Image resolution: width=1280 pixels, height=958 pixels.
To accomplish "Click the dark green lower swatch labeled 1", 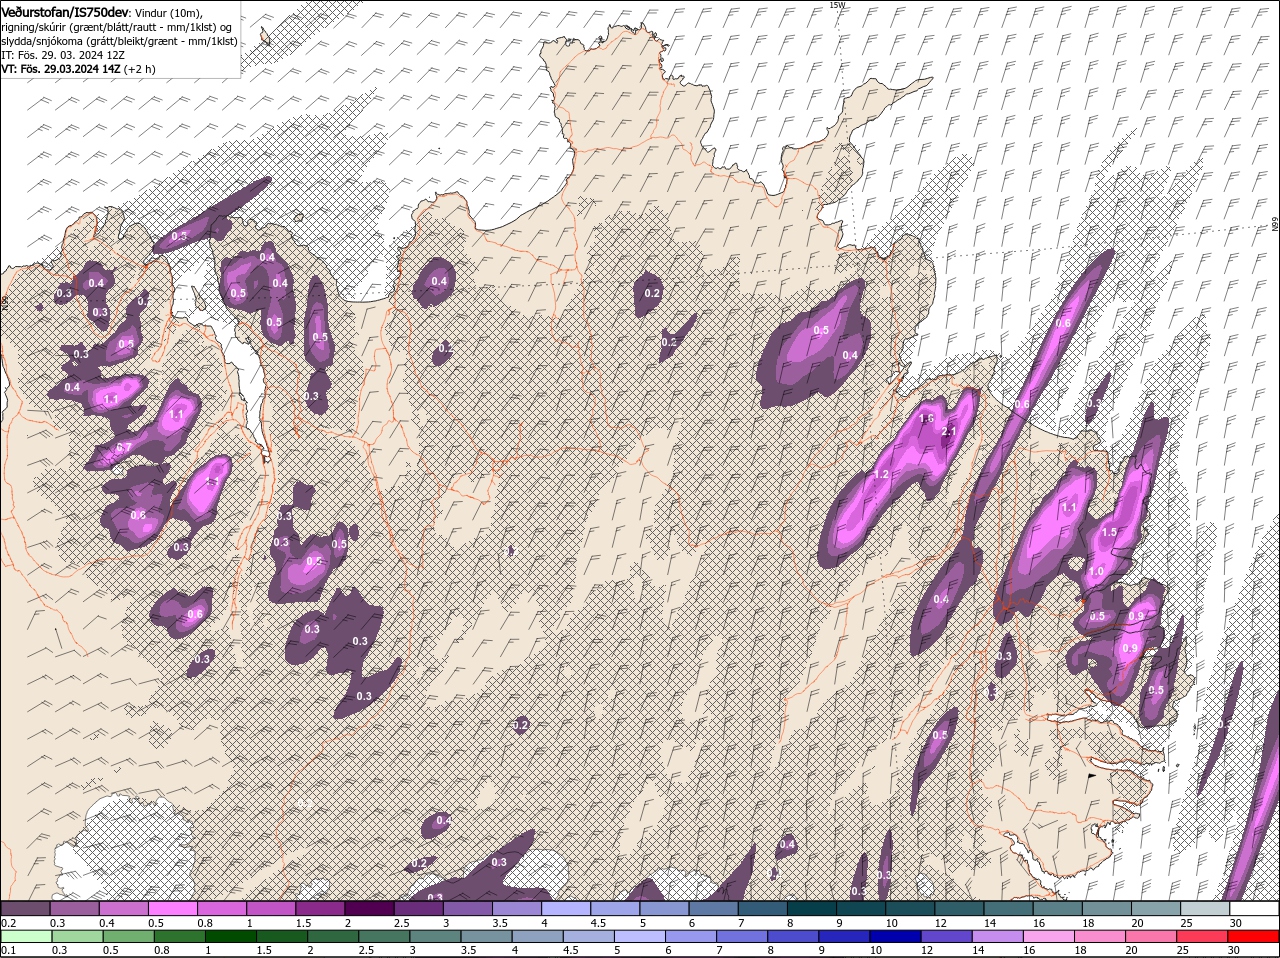I will [230, 937].
